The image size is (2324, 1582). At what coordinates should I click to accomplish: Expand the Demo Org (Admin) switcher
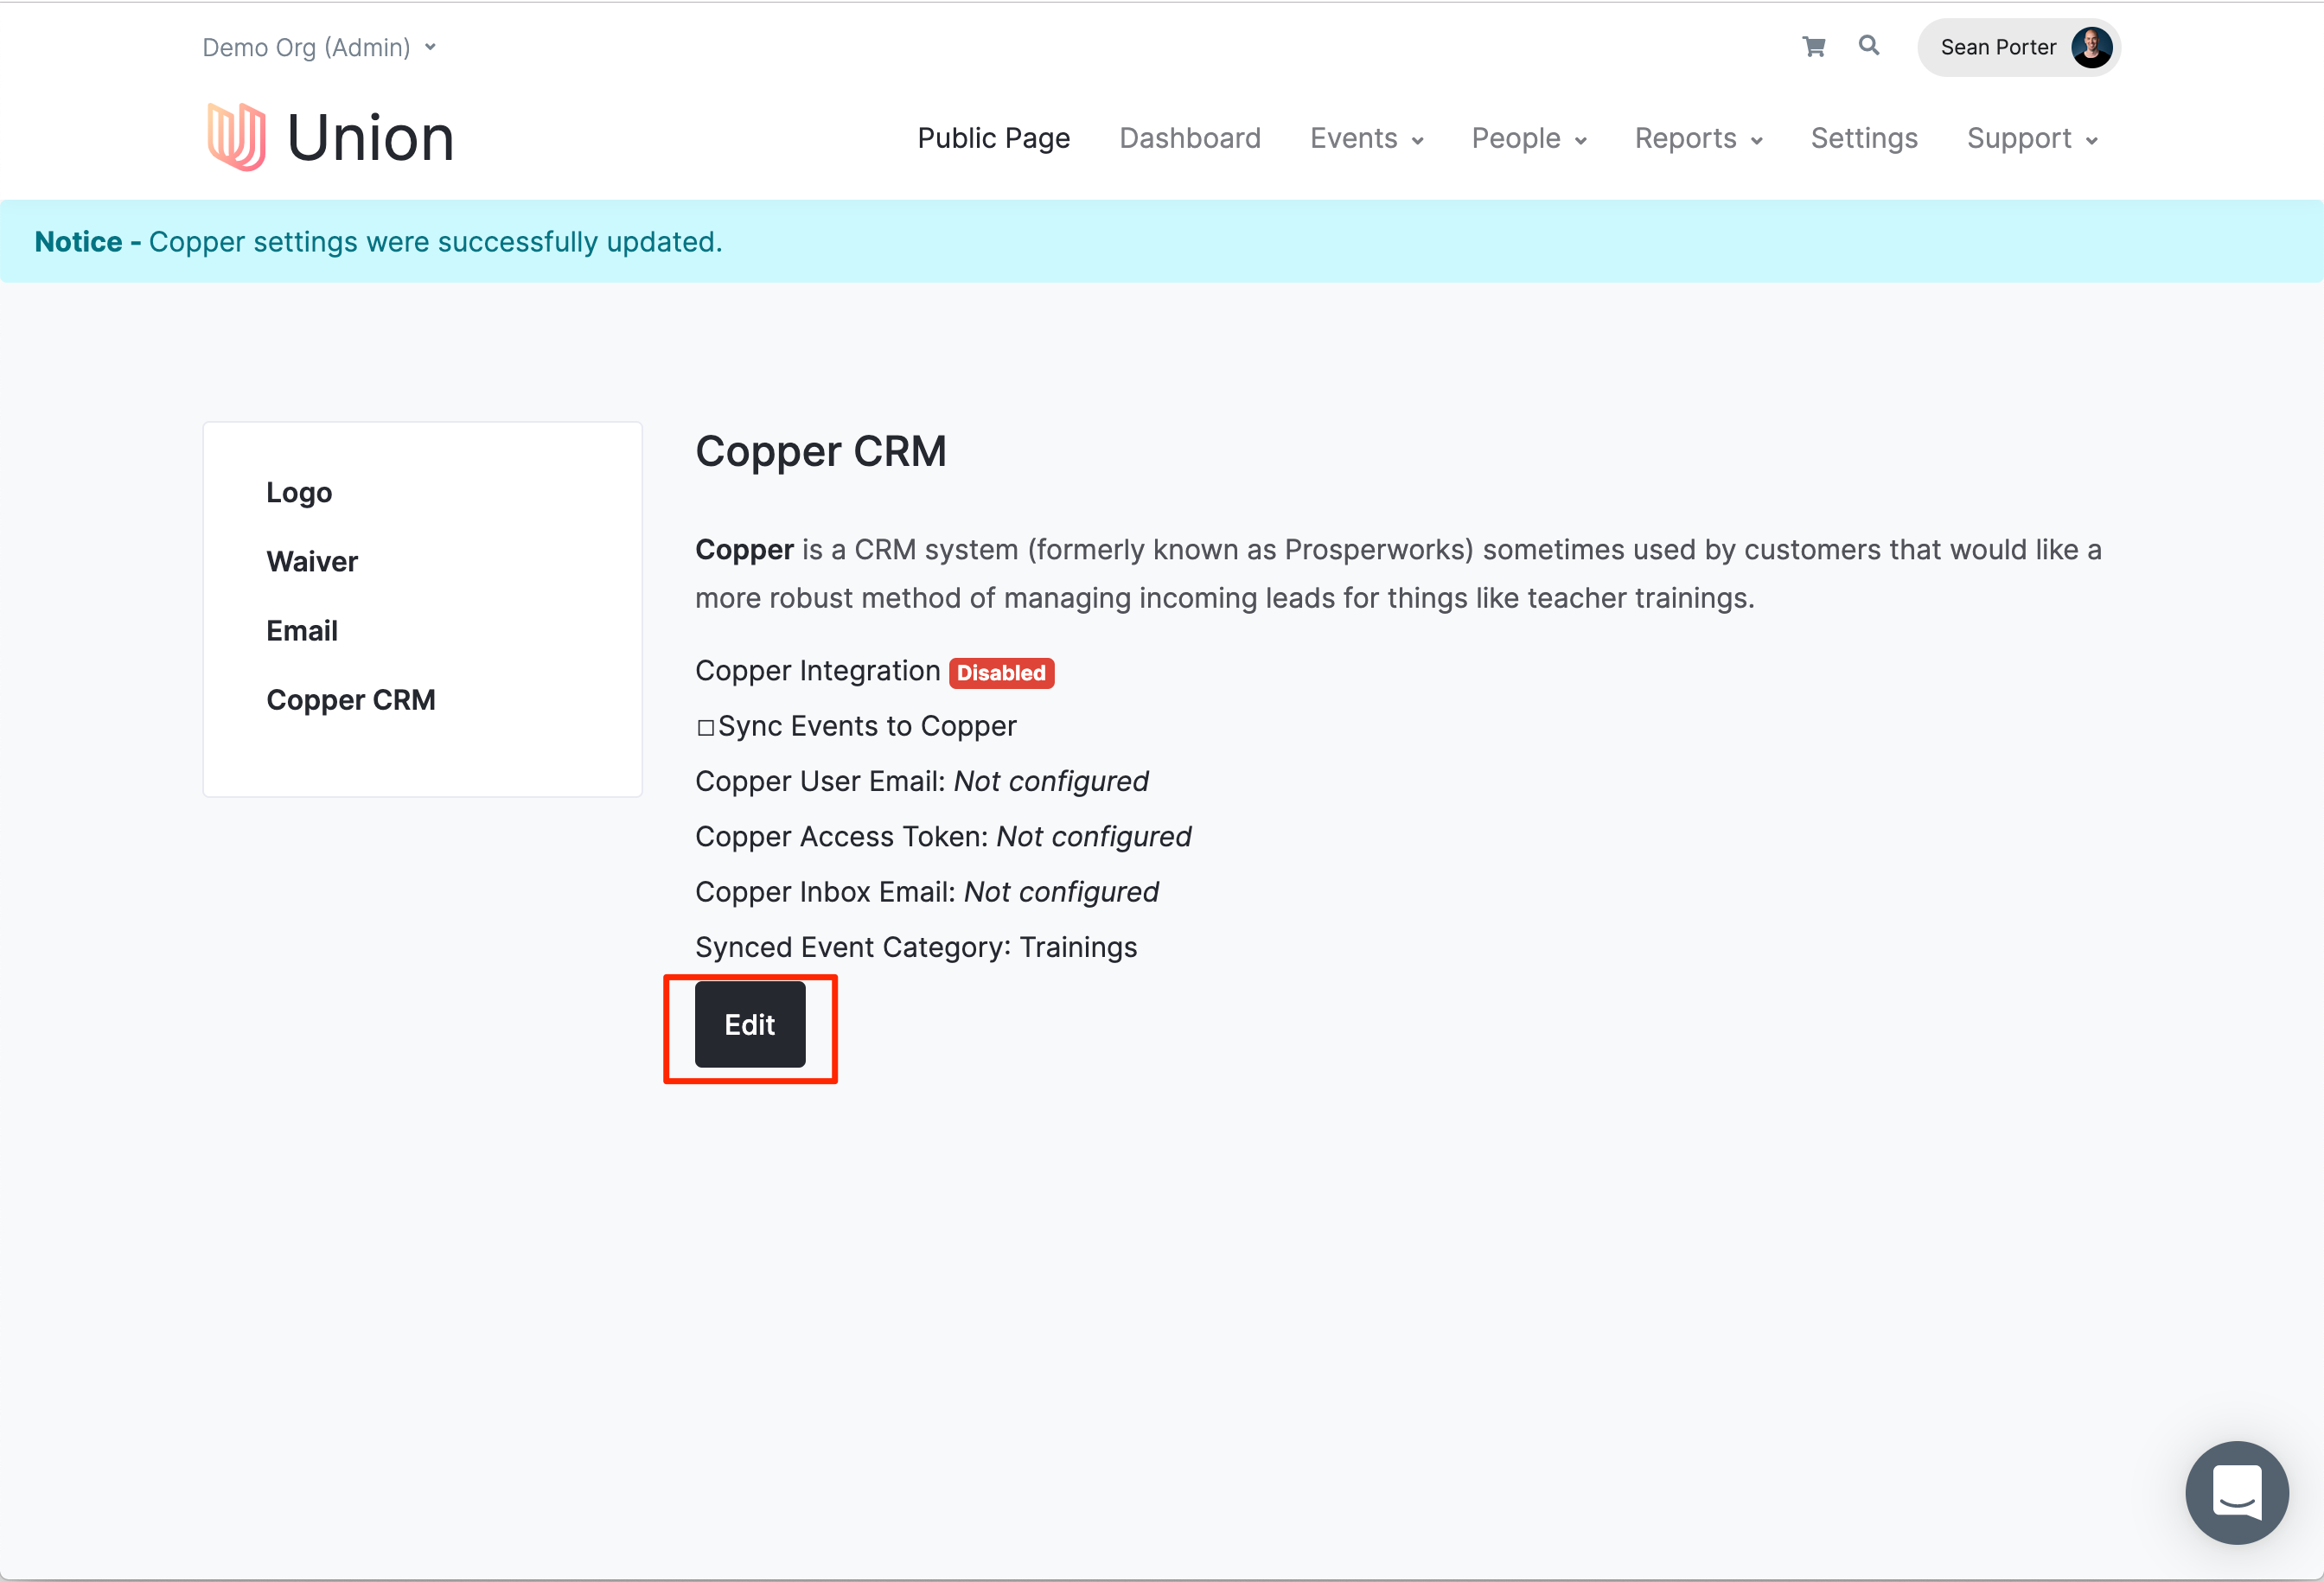(x=319, y=47)
